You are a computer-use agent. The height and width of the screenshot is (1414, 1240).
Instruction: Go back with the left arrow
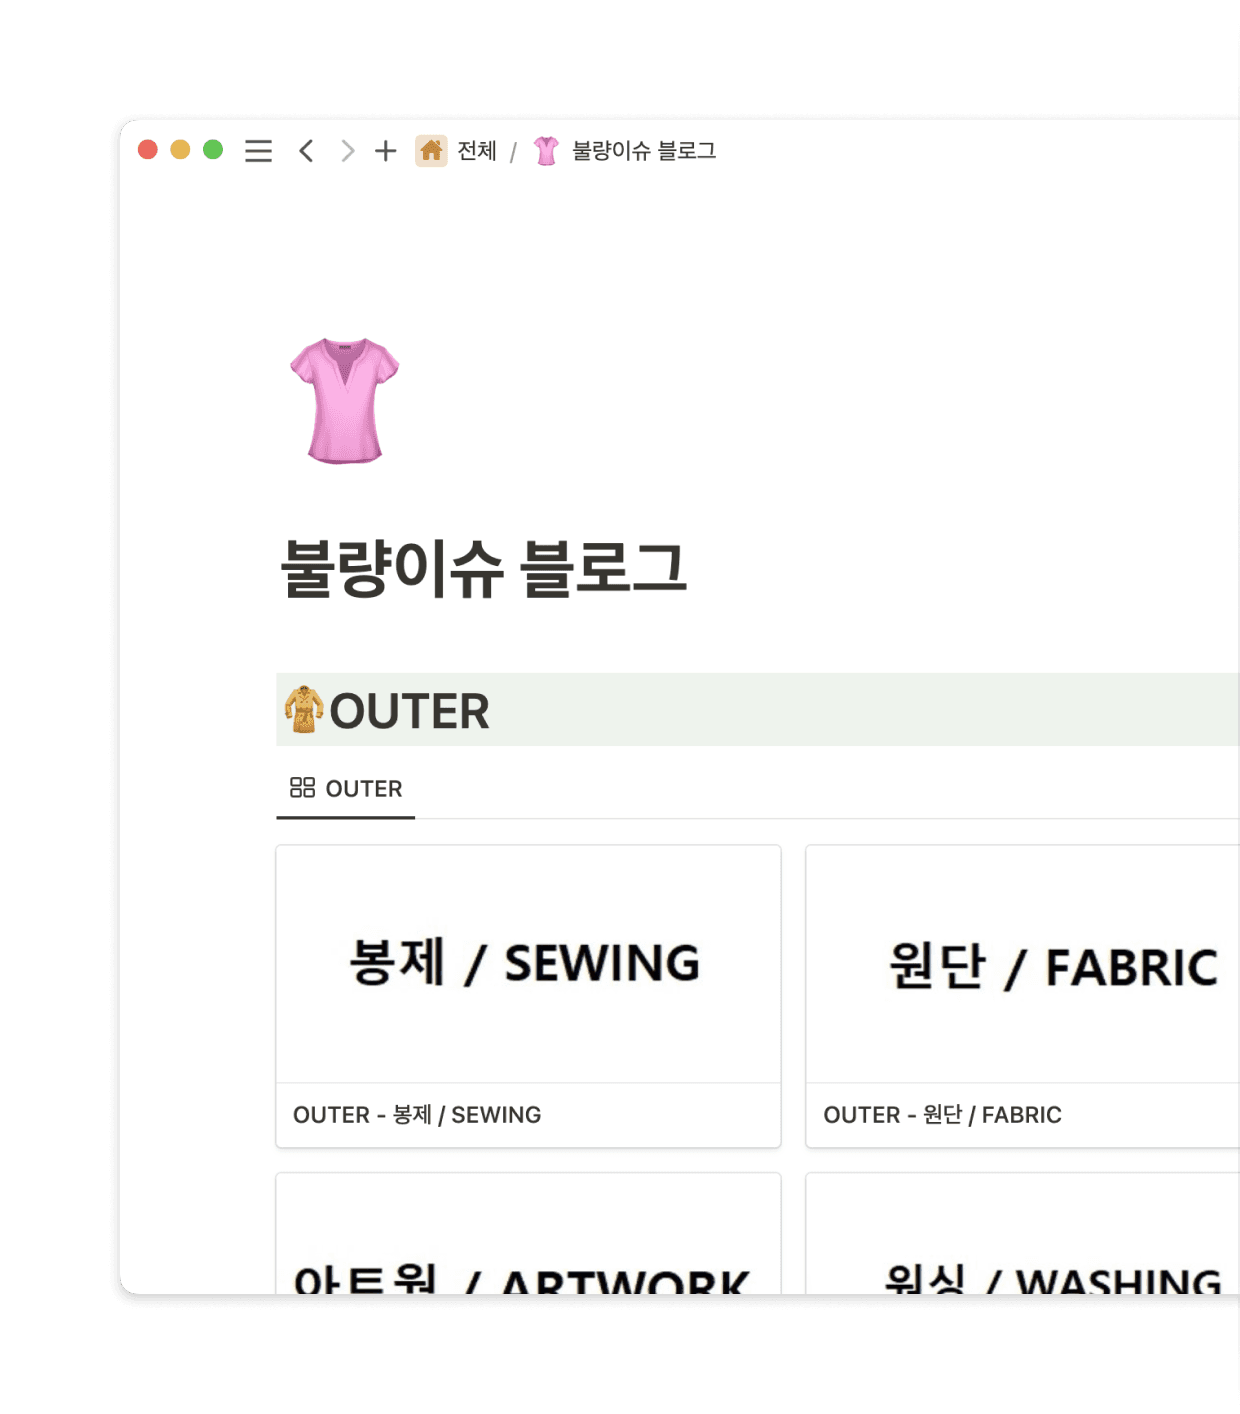click(x=306, y=151)
